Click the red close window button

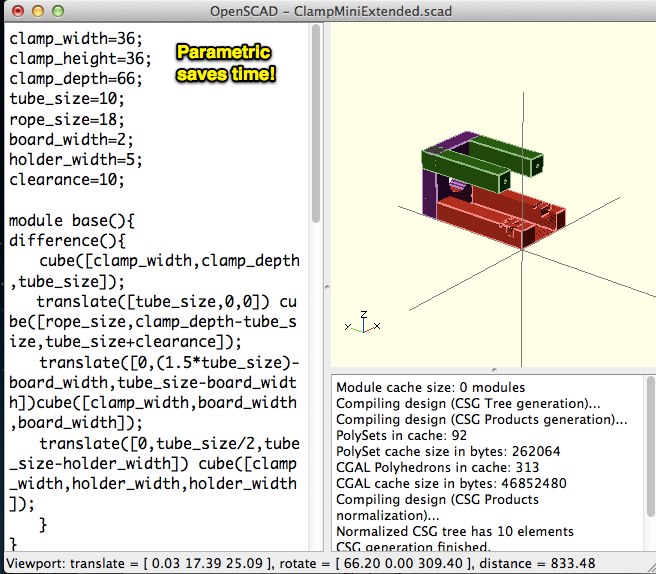(x=18, y=11)
